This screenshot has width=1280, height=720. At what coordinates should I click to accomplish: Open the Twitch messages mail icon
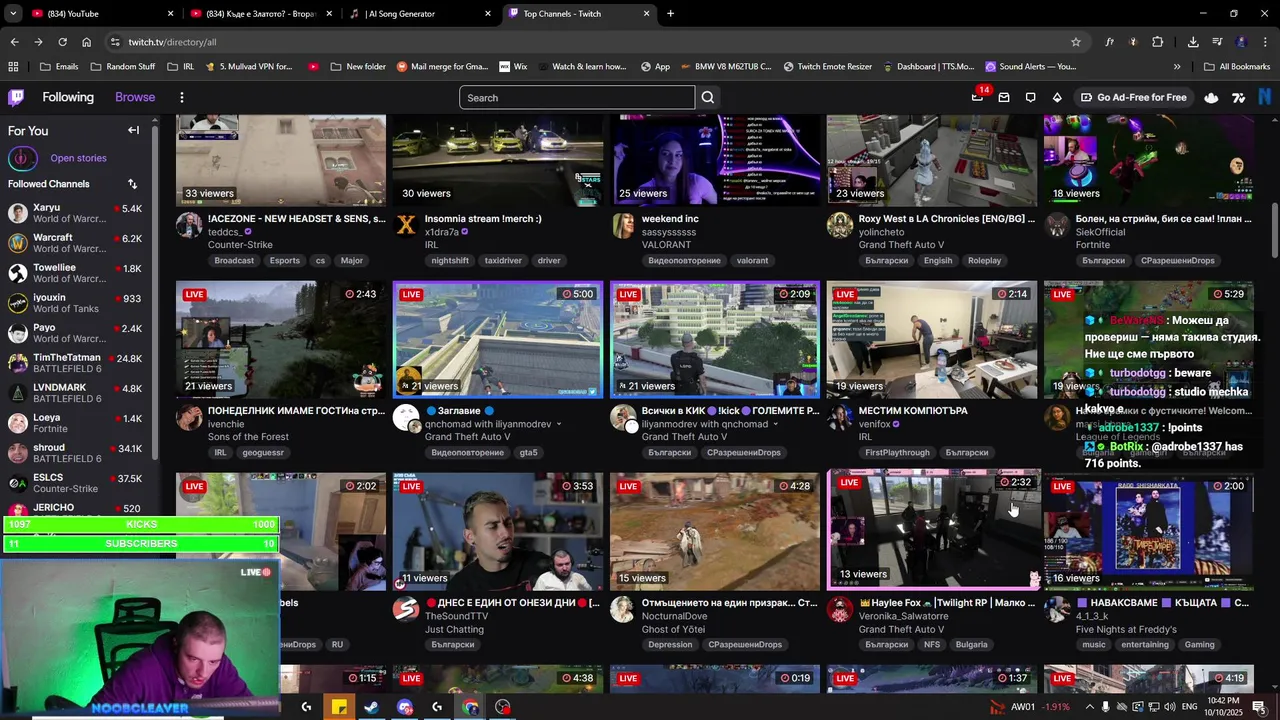point(1004,97)
